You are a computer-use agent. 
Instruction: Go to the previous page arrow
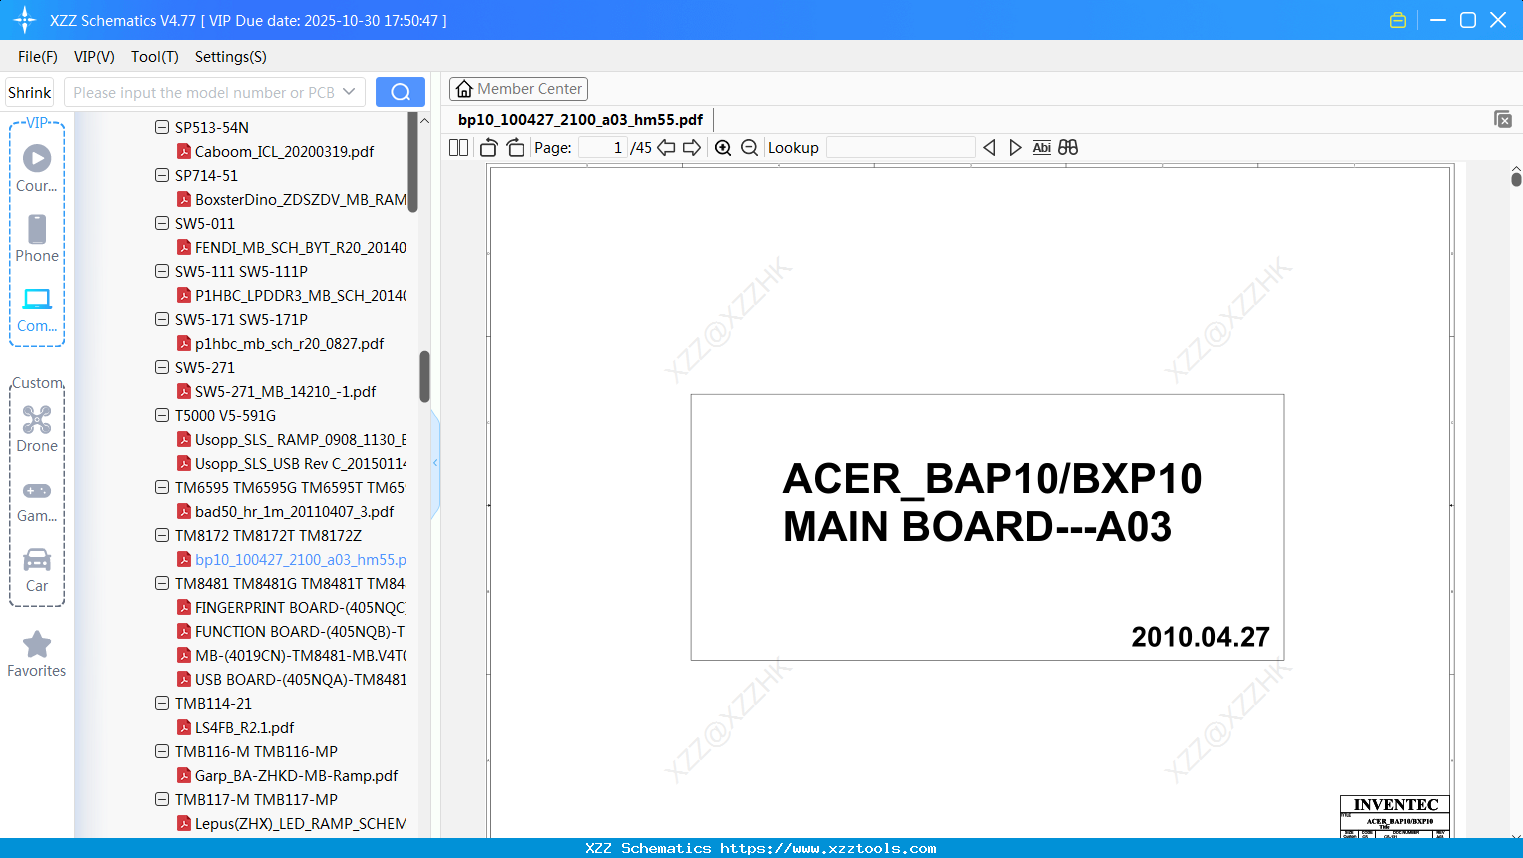click(666, 147)
